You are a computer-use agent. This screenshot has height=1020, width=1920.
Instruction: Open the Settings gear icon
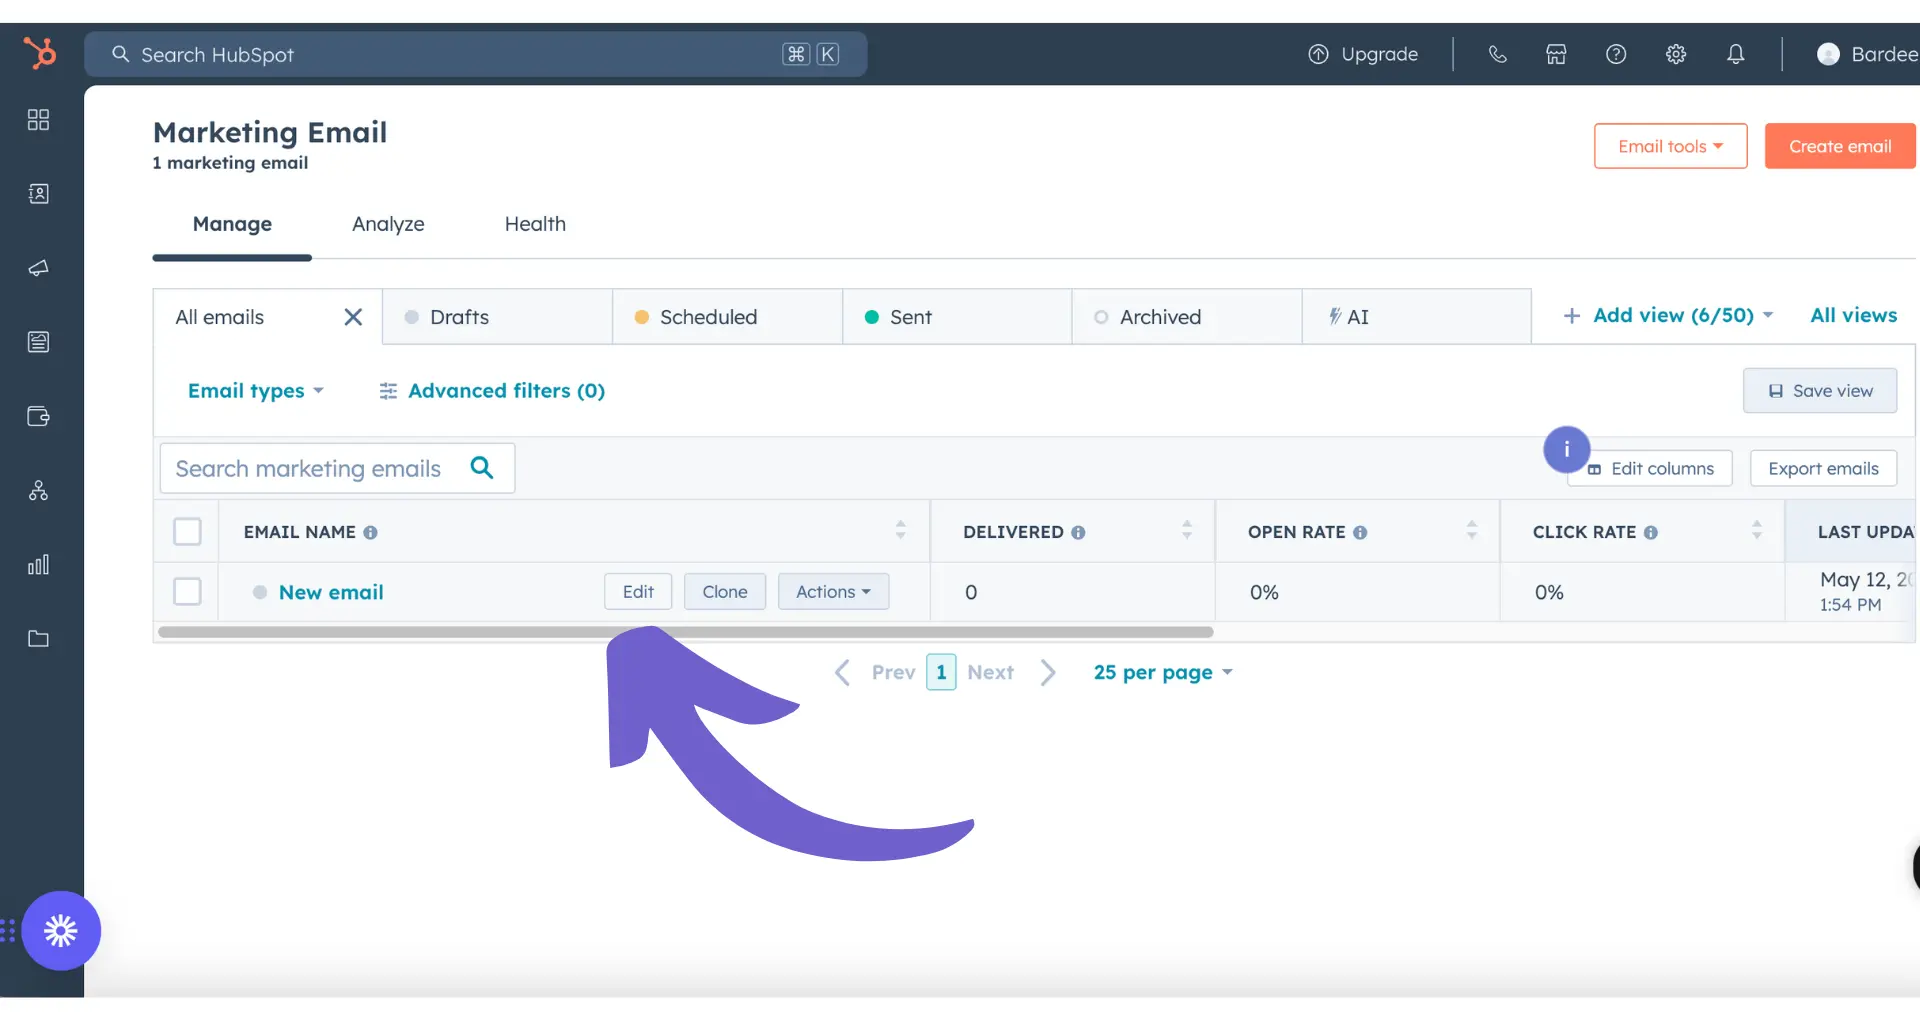pyautogui.click(x=1676, y=54)
